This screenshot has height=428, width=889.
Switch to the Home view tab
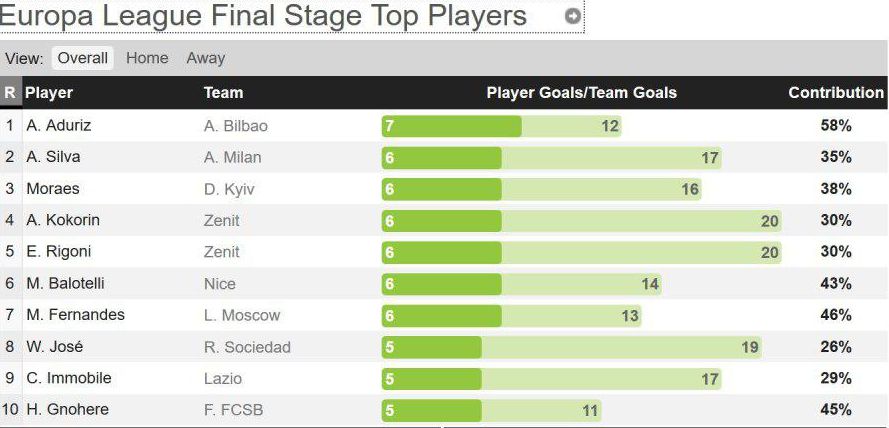(147, 58)
